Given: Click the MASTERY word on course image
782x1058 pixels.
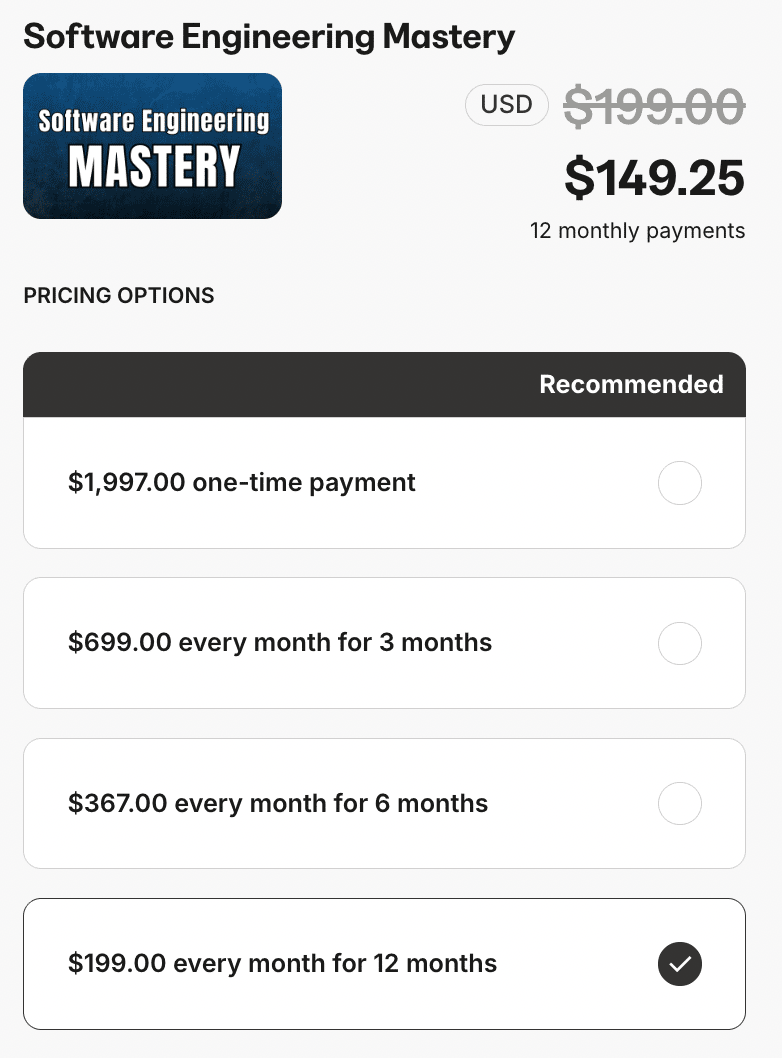Looking at the screenshot, I should [x=154, y=167].
